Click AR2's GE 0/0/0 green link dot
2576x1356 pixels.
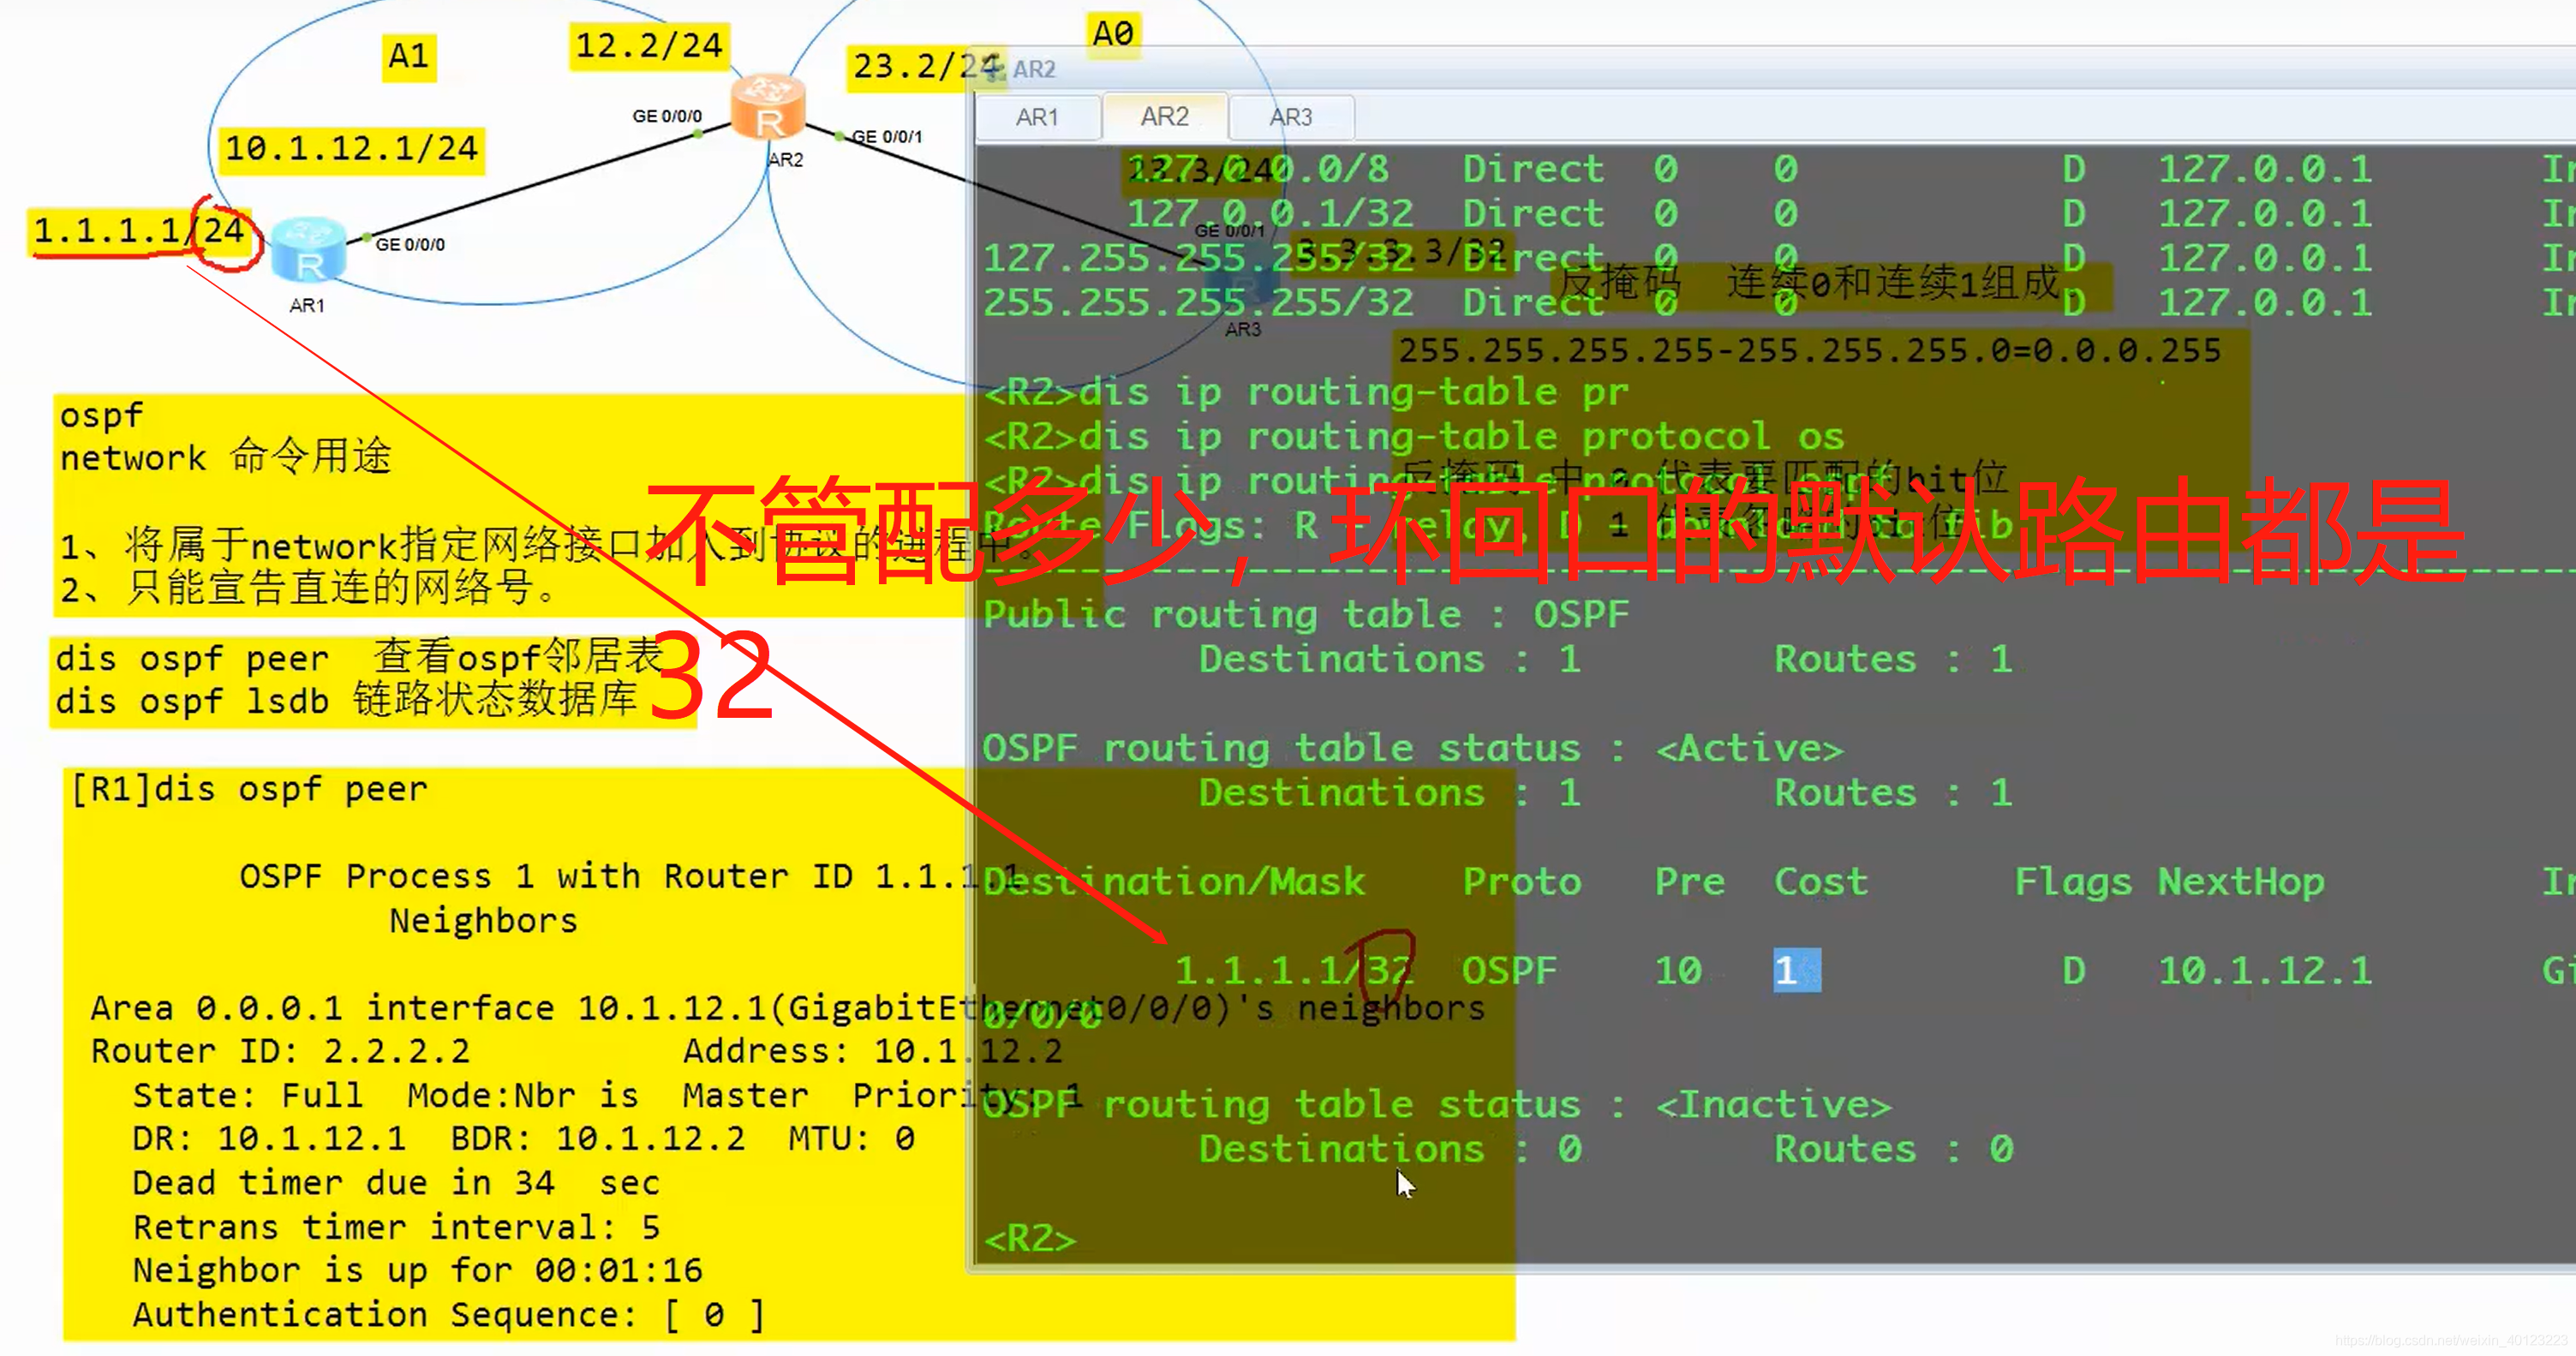[x=698, y=133]
